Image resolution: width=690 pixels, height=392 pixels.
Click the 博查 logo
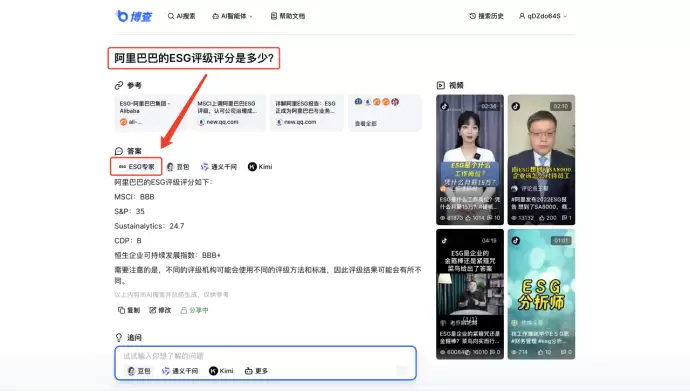coord(133,16)
